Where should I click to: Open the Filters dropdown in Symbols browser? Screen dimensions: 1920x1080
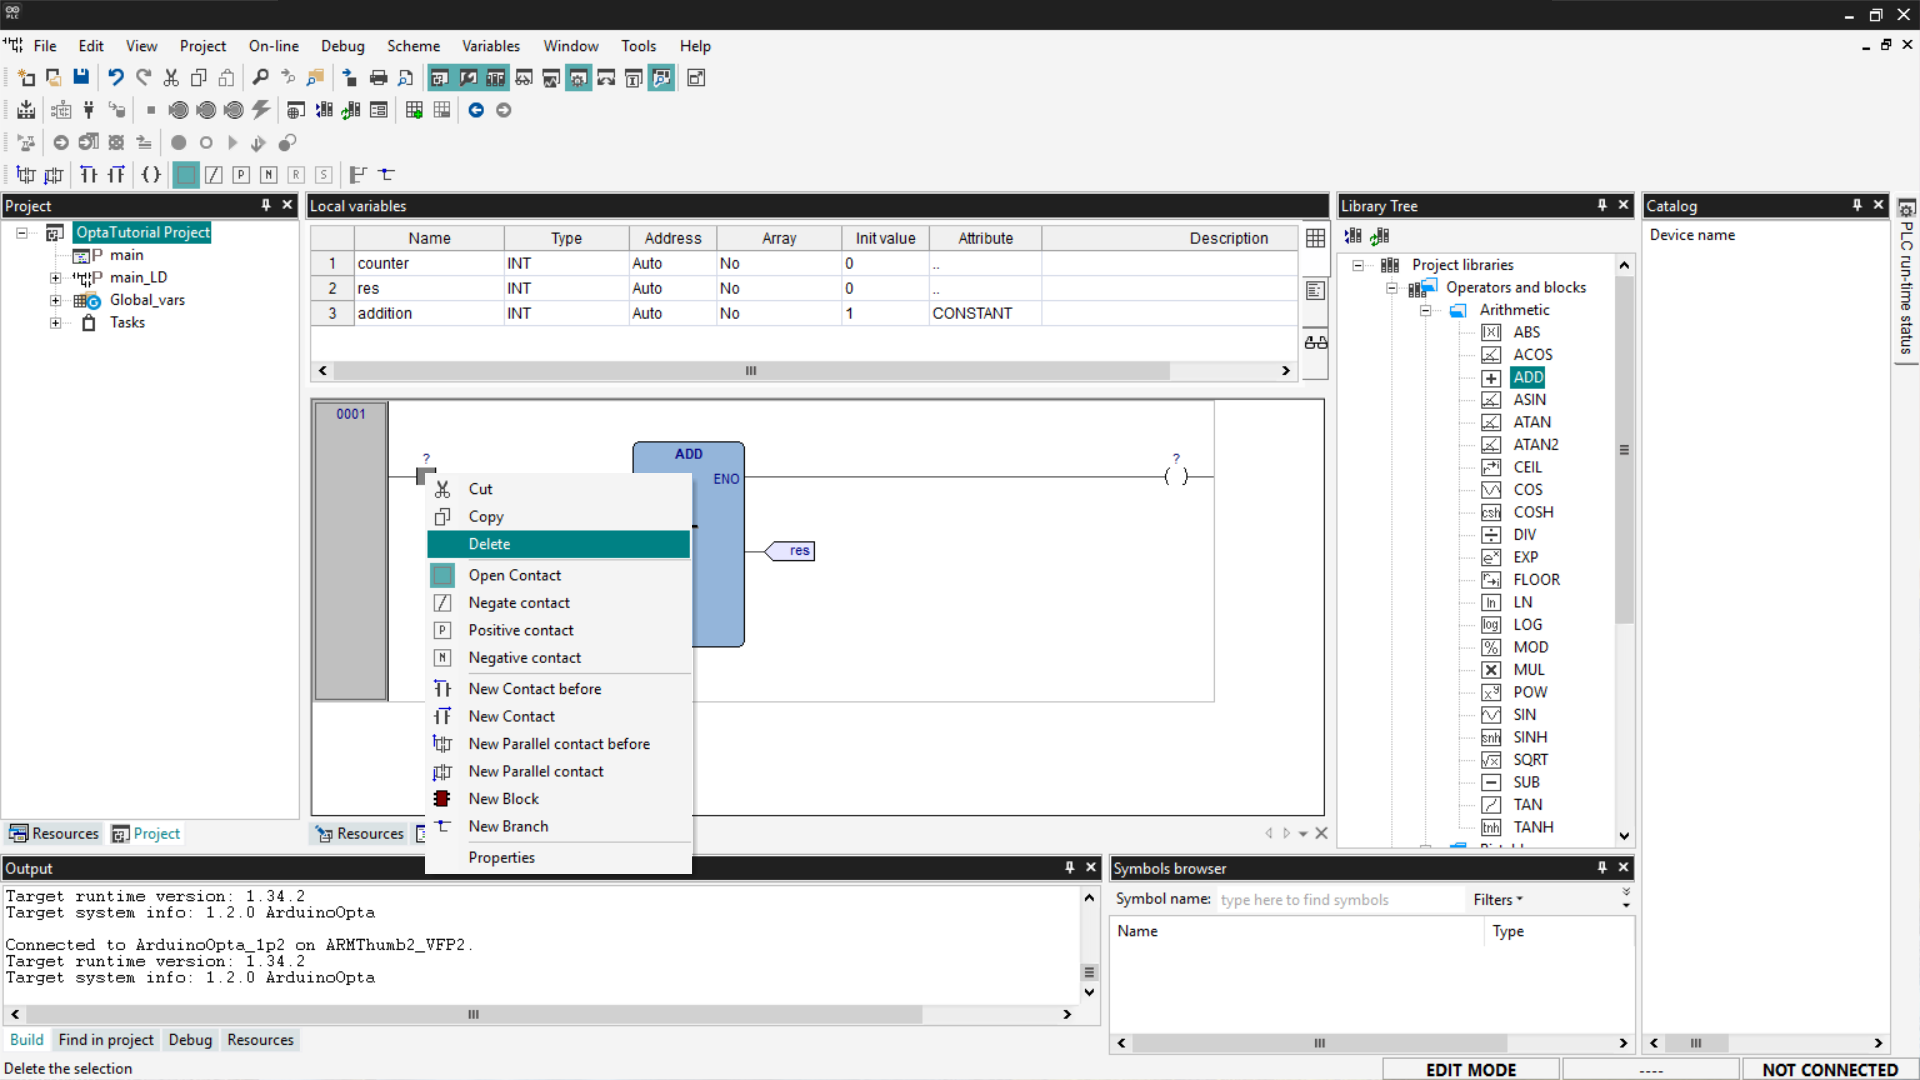1497,899
